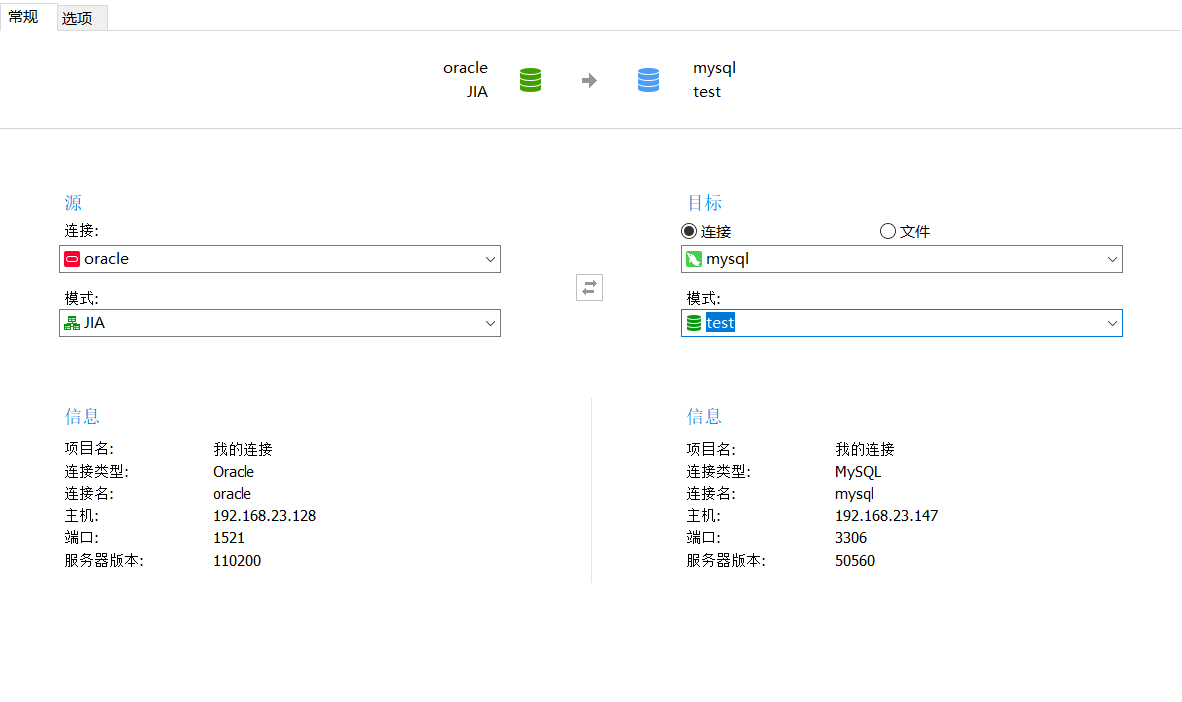Click the target 项目名 value 我的连接

click(865, 449)
